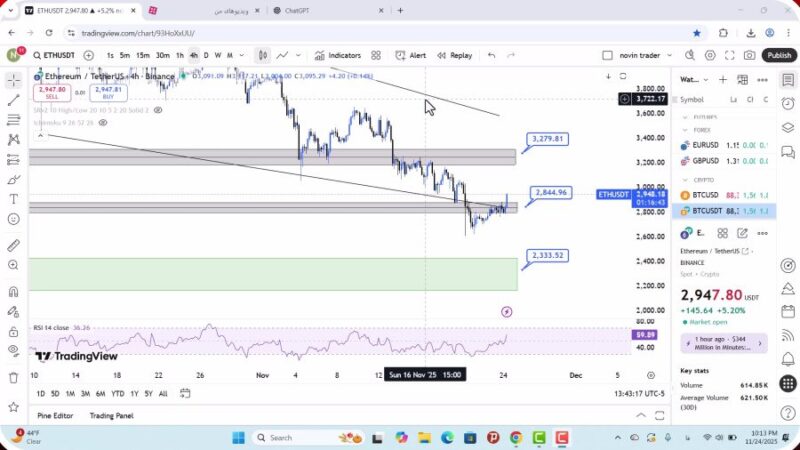Select the Ruler measure tool

click(x=13, y=245)
